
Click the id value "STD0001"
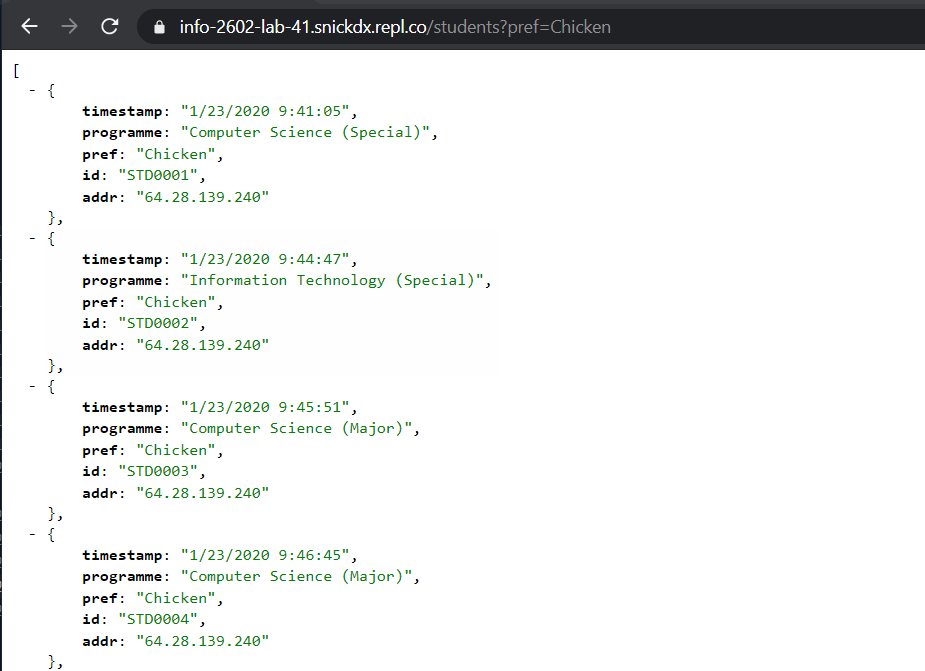[x=158, y=175]
